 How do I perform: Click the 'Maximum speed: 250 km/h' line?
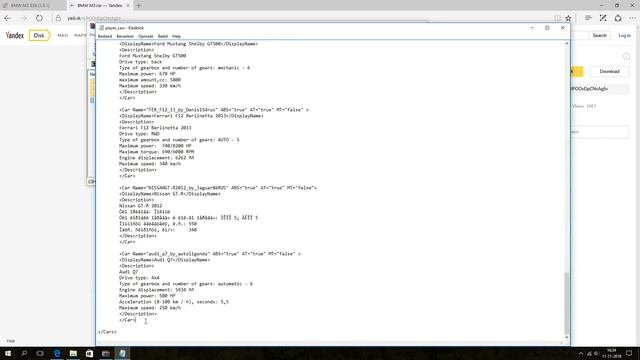[x=150, y=308]
